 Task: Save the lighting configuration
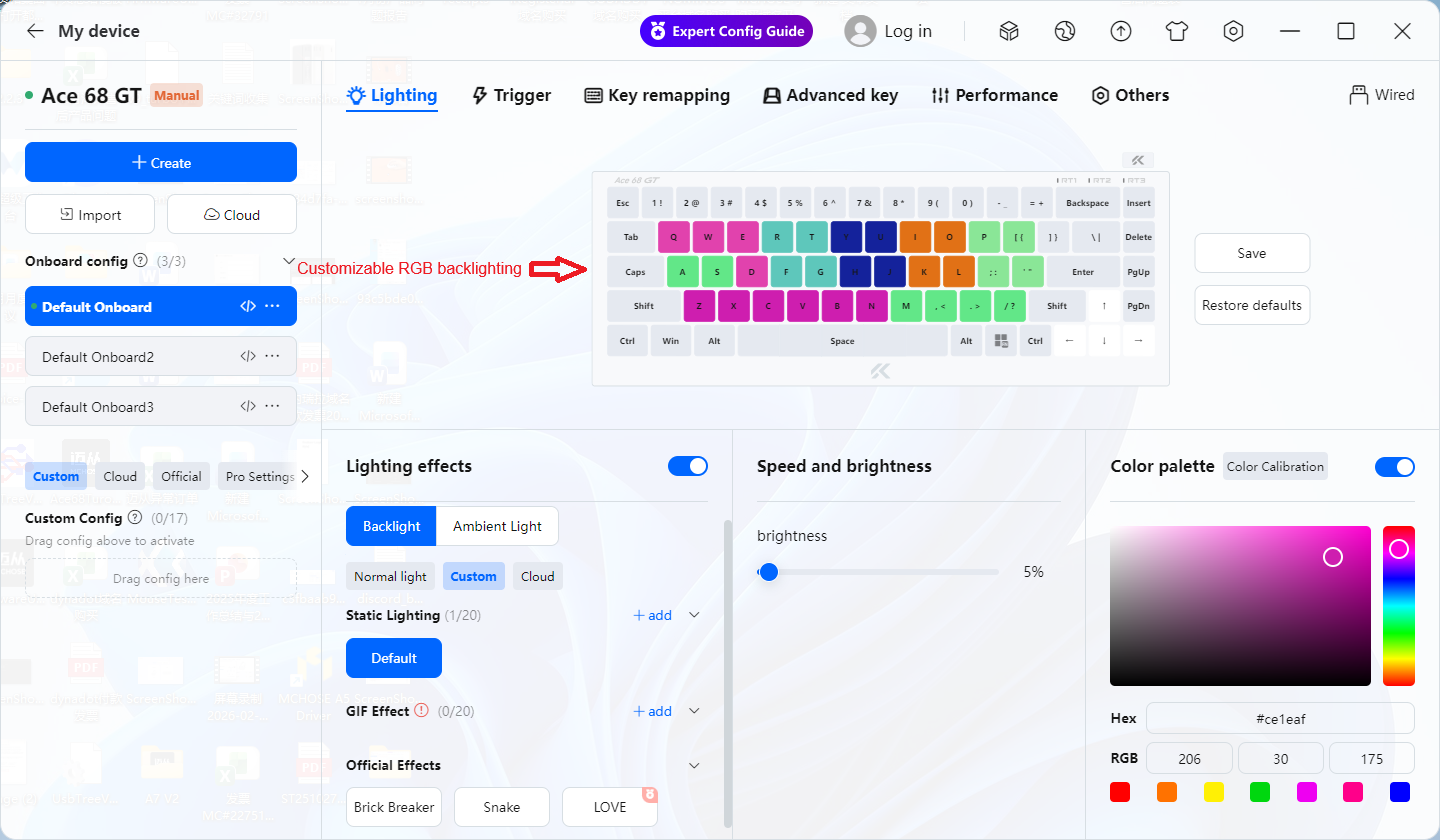click(1252, 253)
